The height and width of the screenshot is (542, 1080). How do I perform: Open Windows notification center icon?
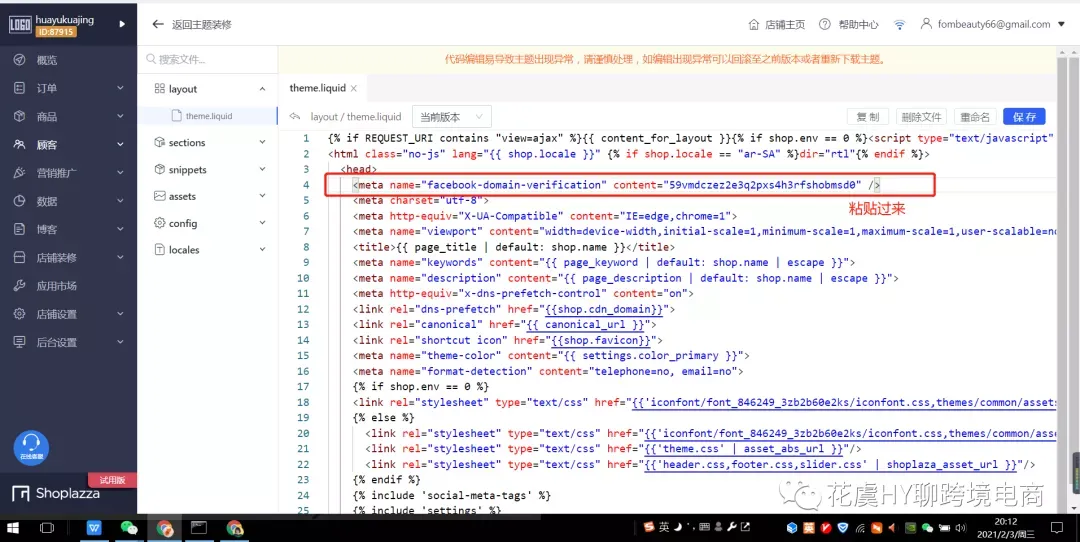(1057, 528)
